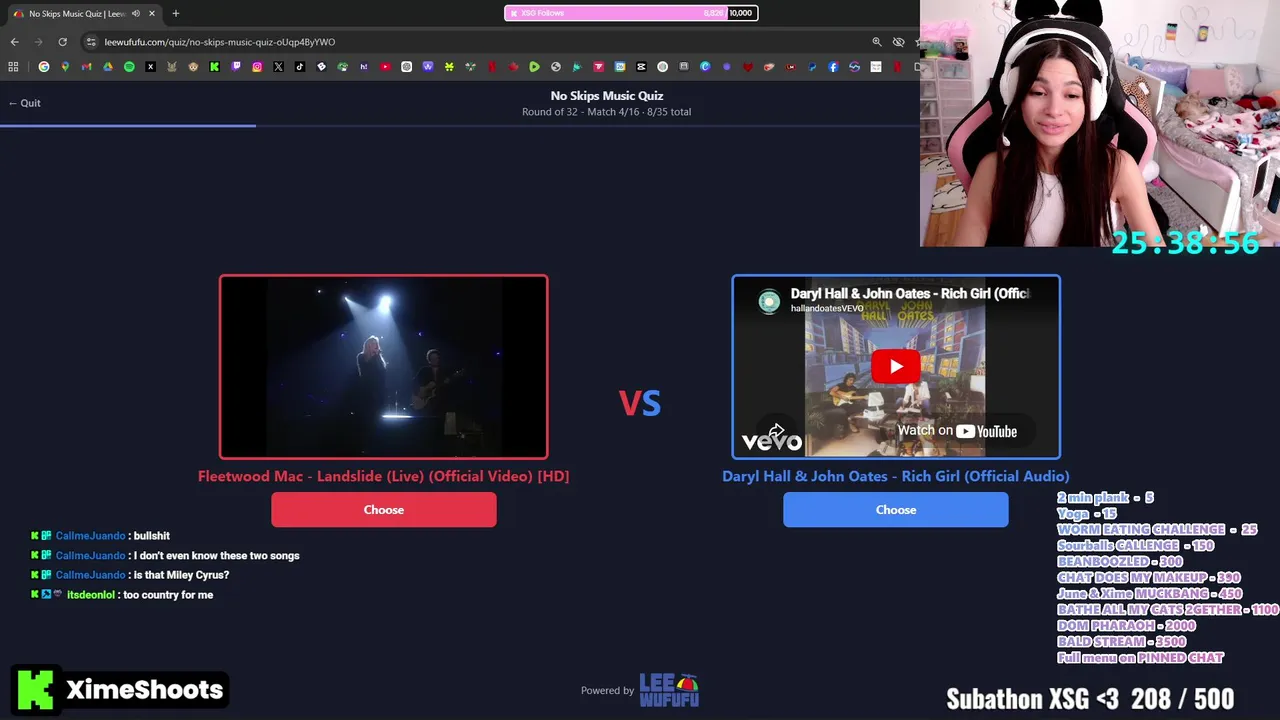Open the Twitch bookmark
The width and height of the screenshot is (1280, 720).
(x=236, y=67)
